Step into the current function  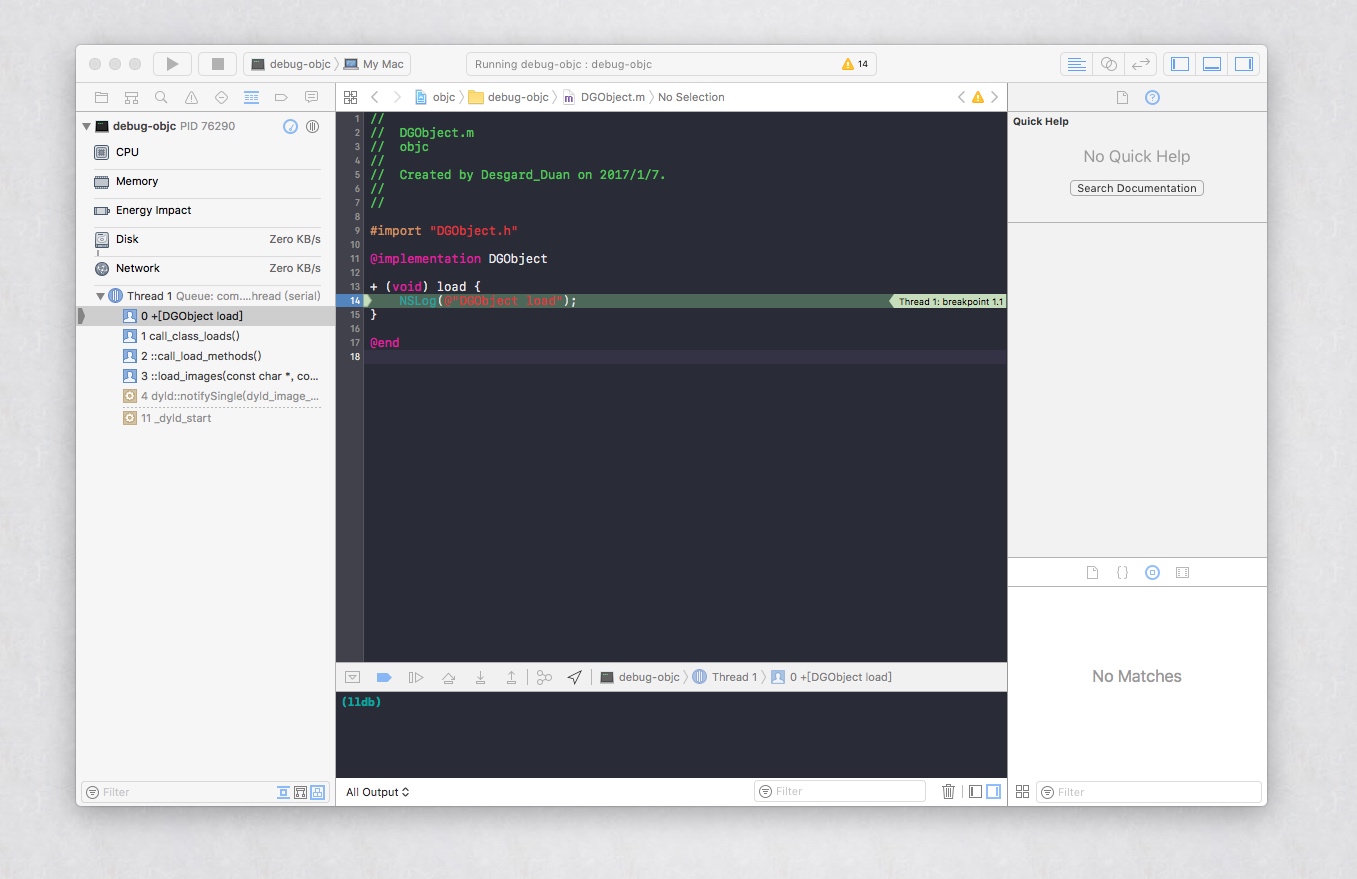480,677
